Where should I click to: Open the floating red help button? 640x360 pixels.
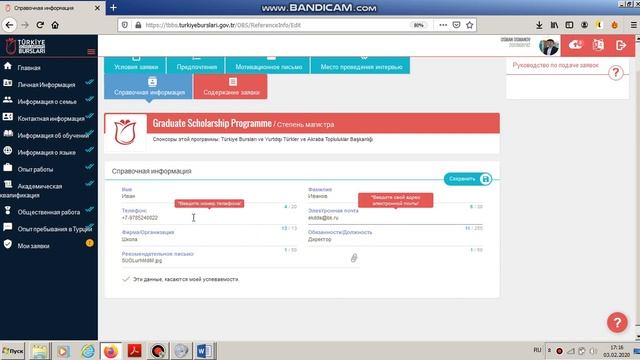click(617, 323)
